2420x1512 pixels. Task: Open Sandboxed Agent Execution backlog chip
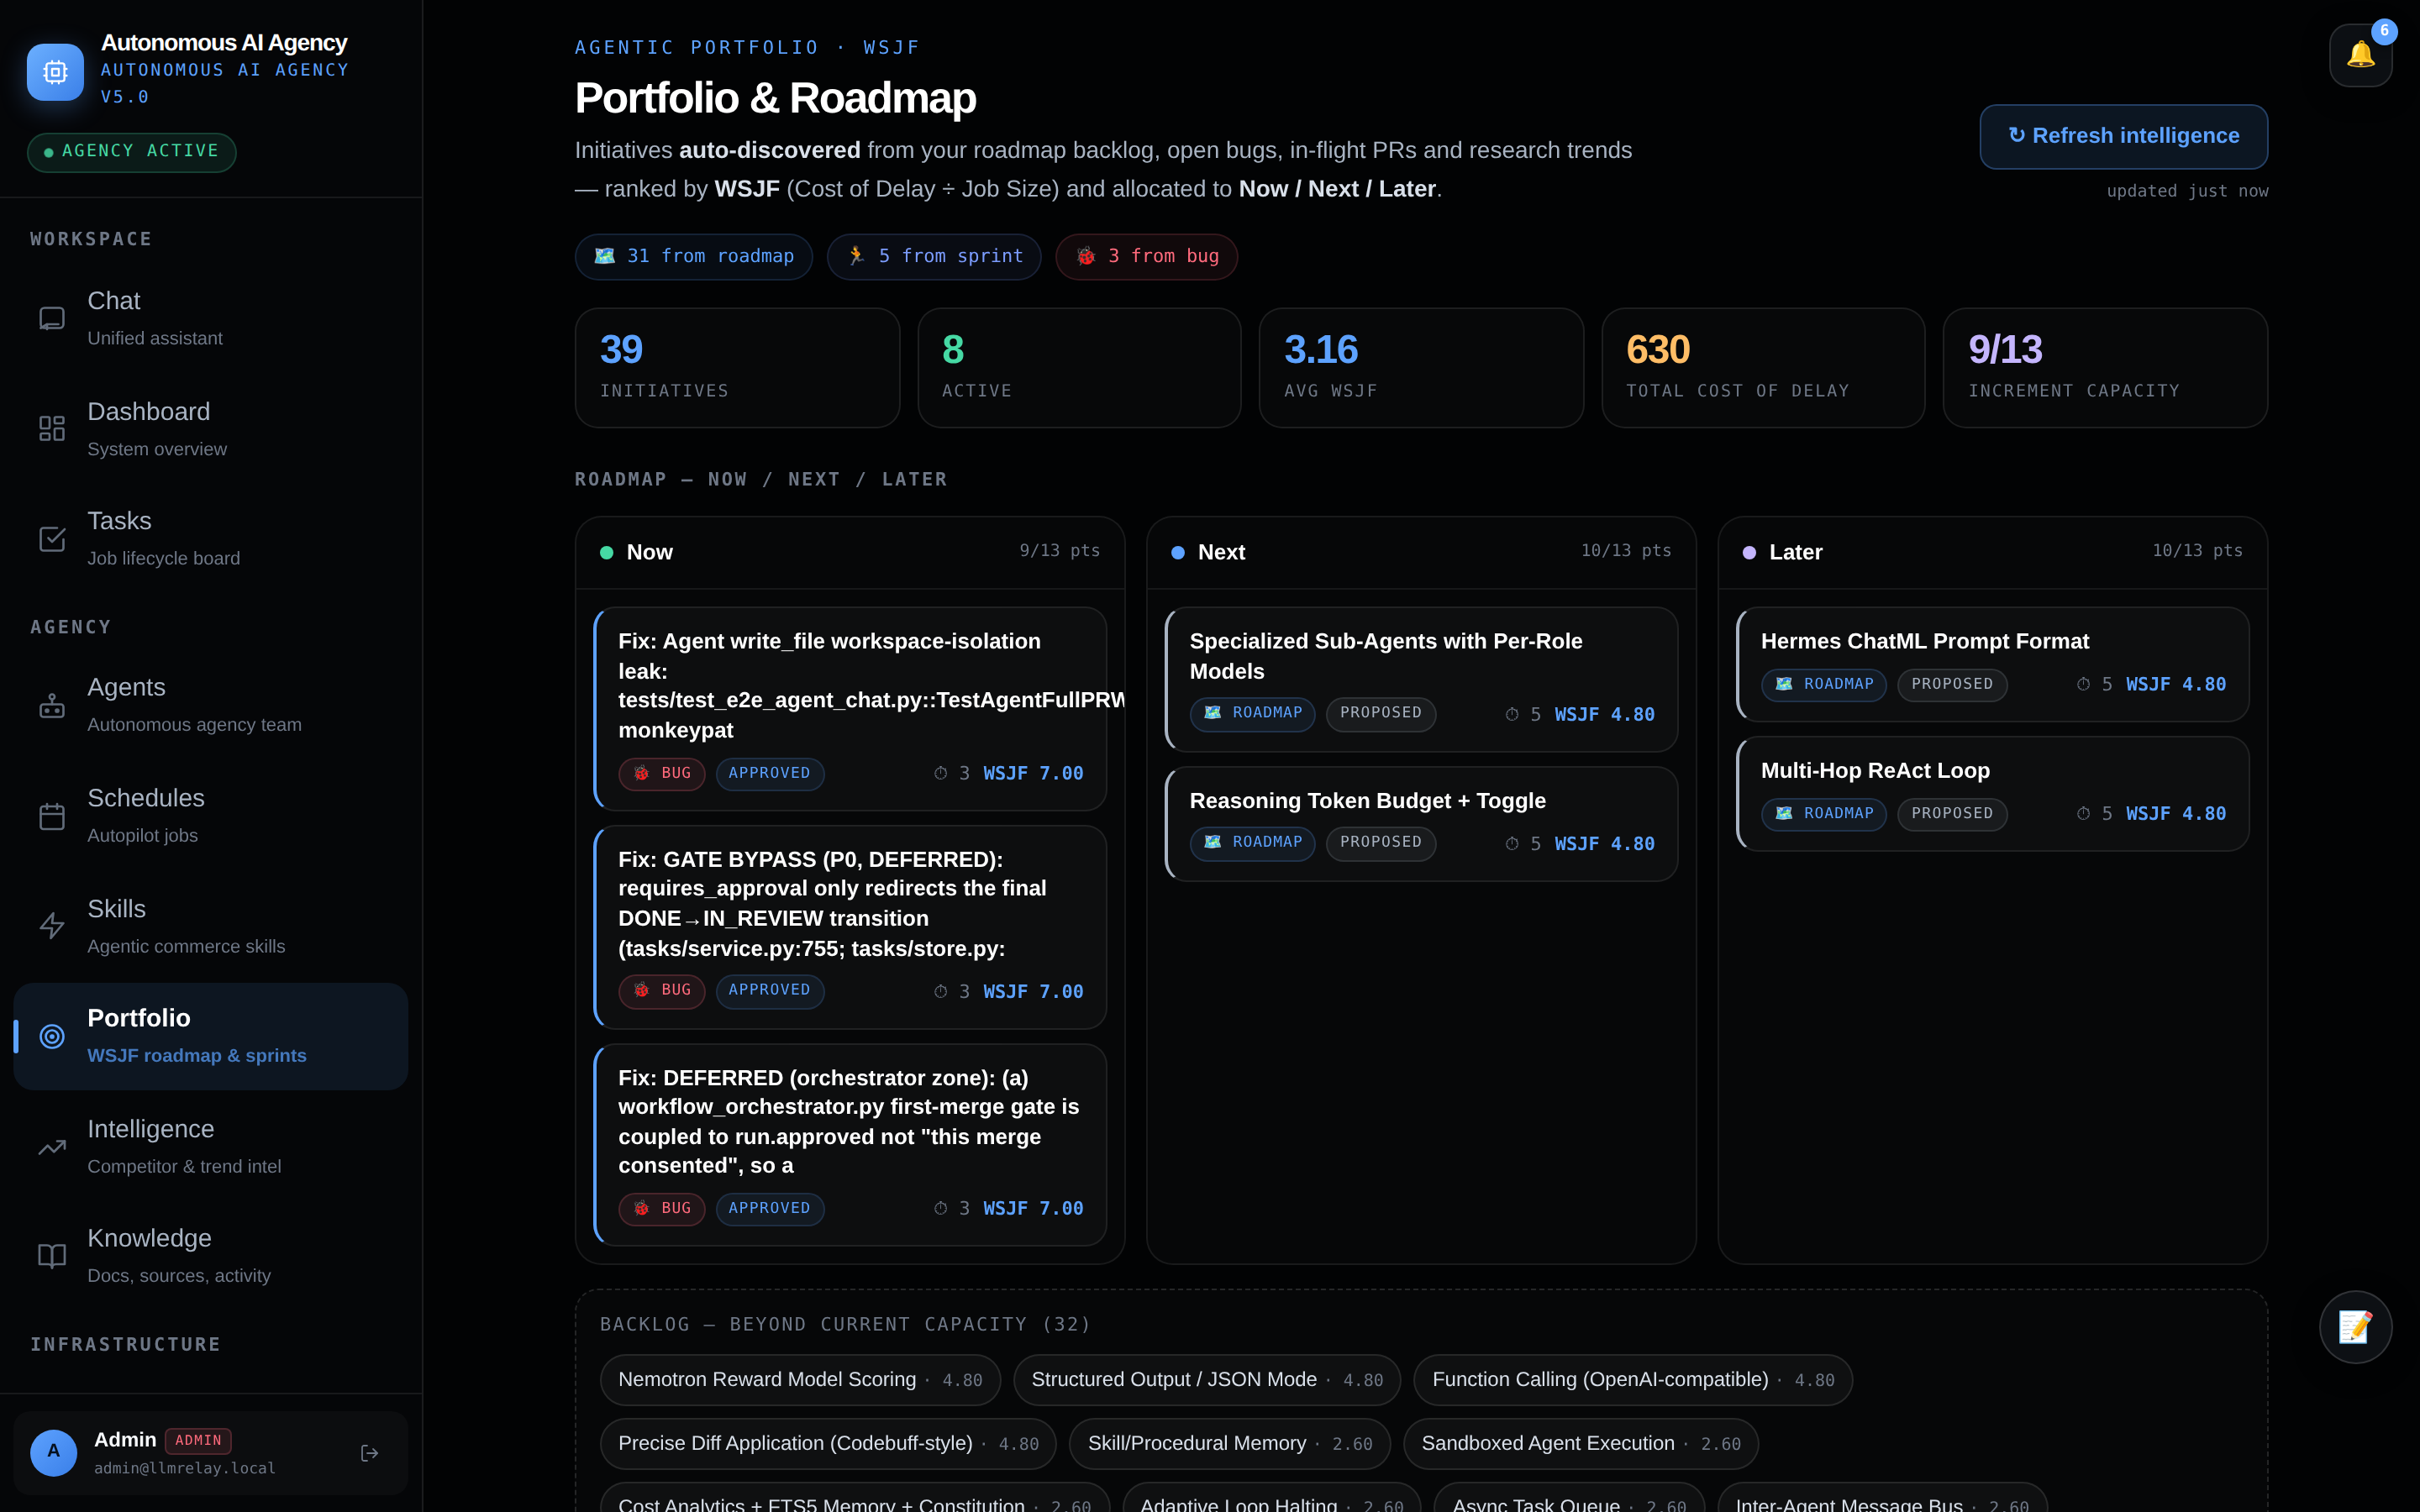click(x=1581, y=1444)
